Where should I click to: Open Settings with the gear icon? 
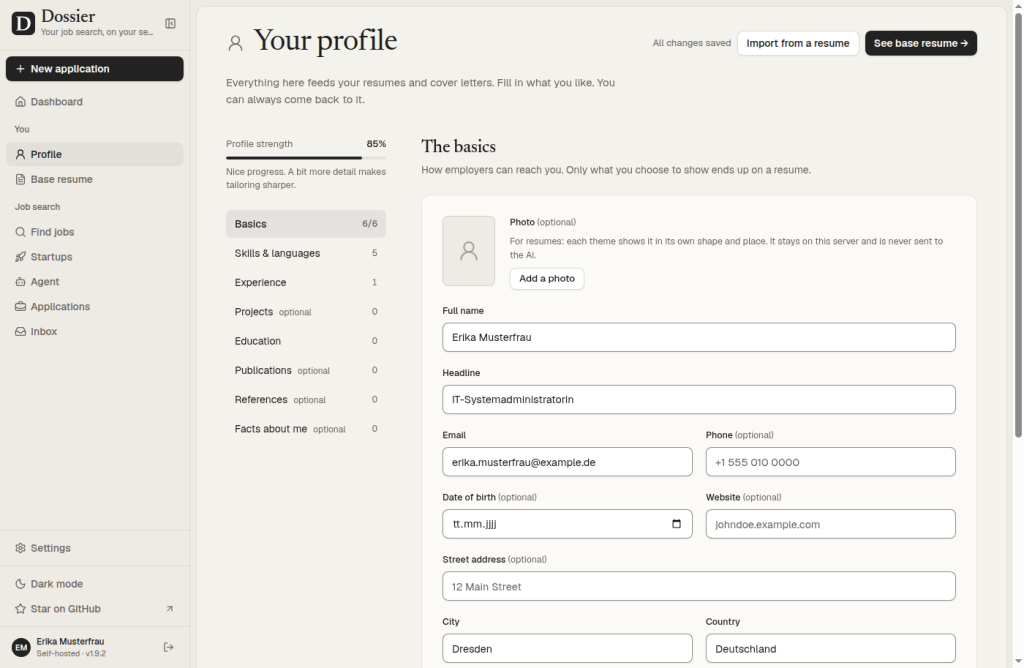point(20,548)
